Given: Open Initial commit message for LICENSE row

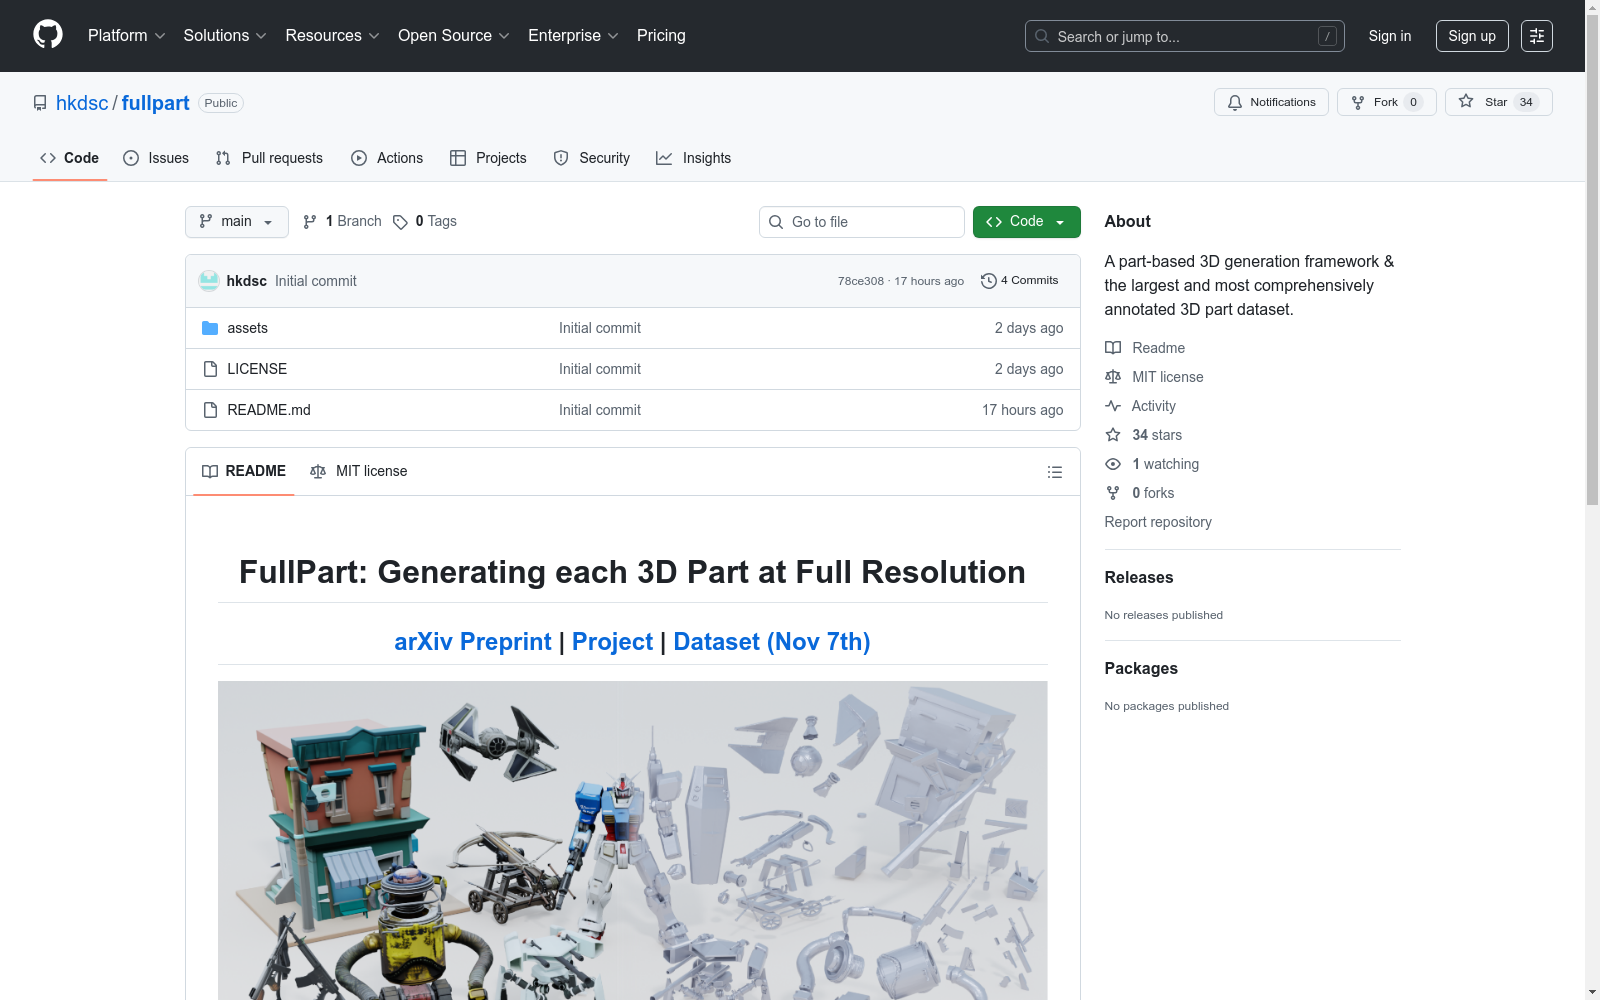Looking at the screenshot, I should [x=600, y=369].
